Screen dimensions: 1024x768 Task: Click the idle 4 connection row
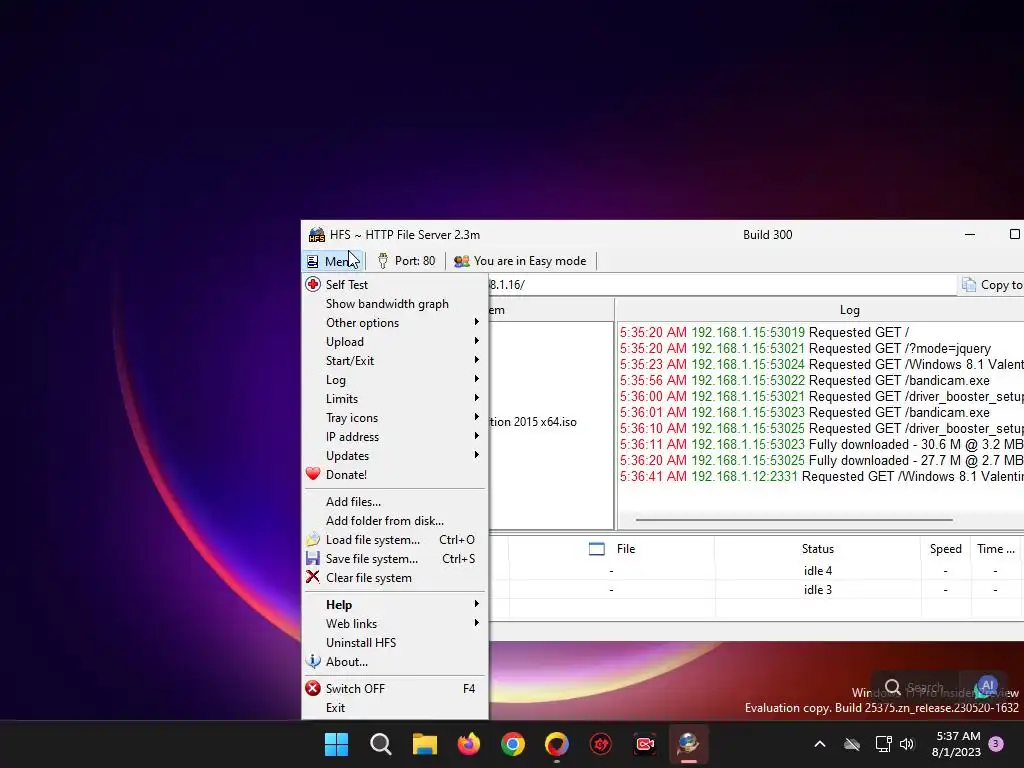click(x=757, y=571)
